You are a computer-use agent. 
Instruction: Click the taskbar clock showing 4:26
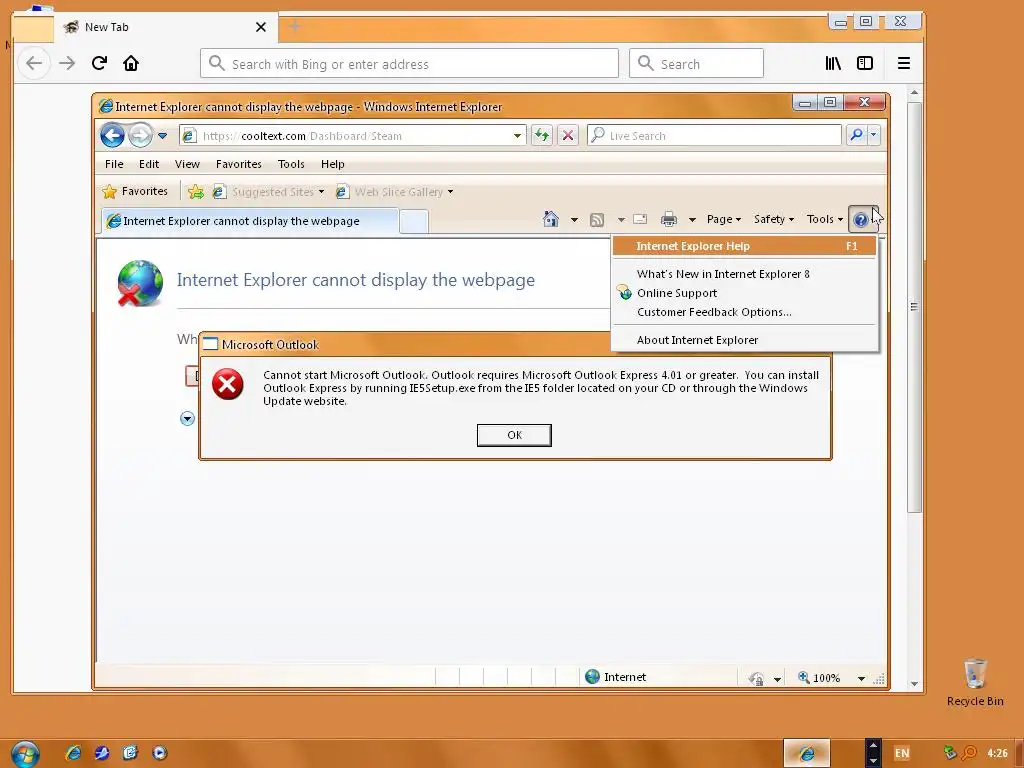(997, 753)
